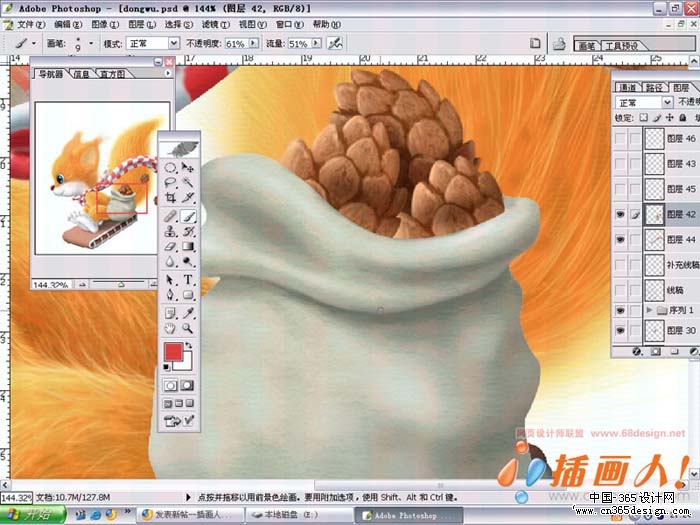Click the Windows 开始 start button
700x525 pixels.
pyautogui.click(x=32, y=515)
